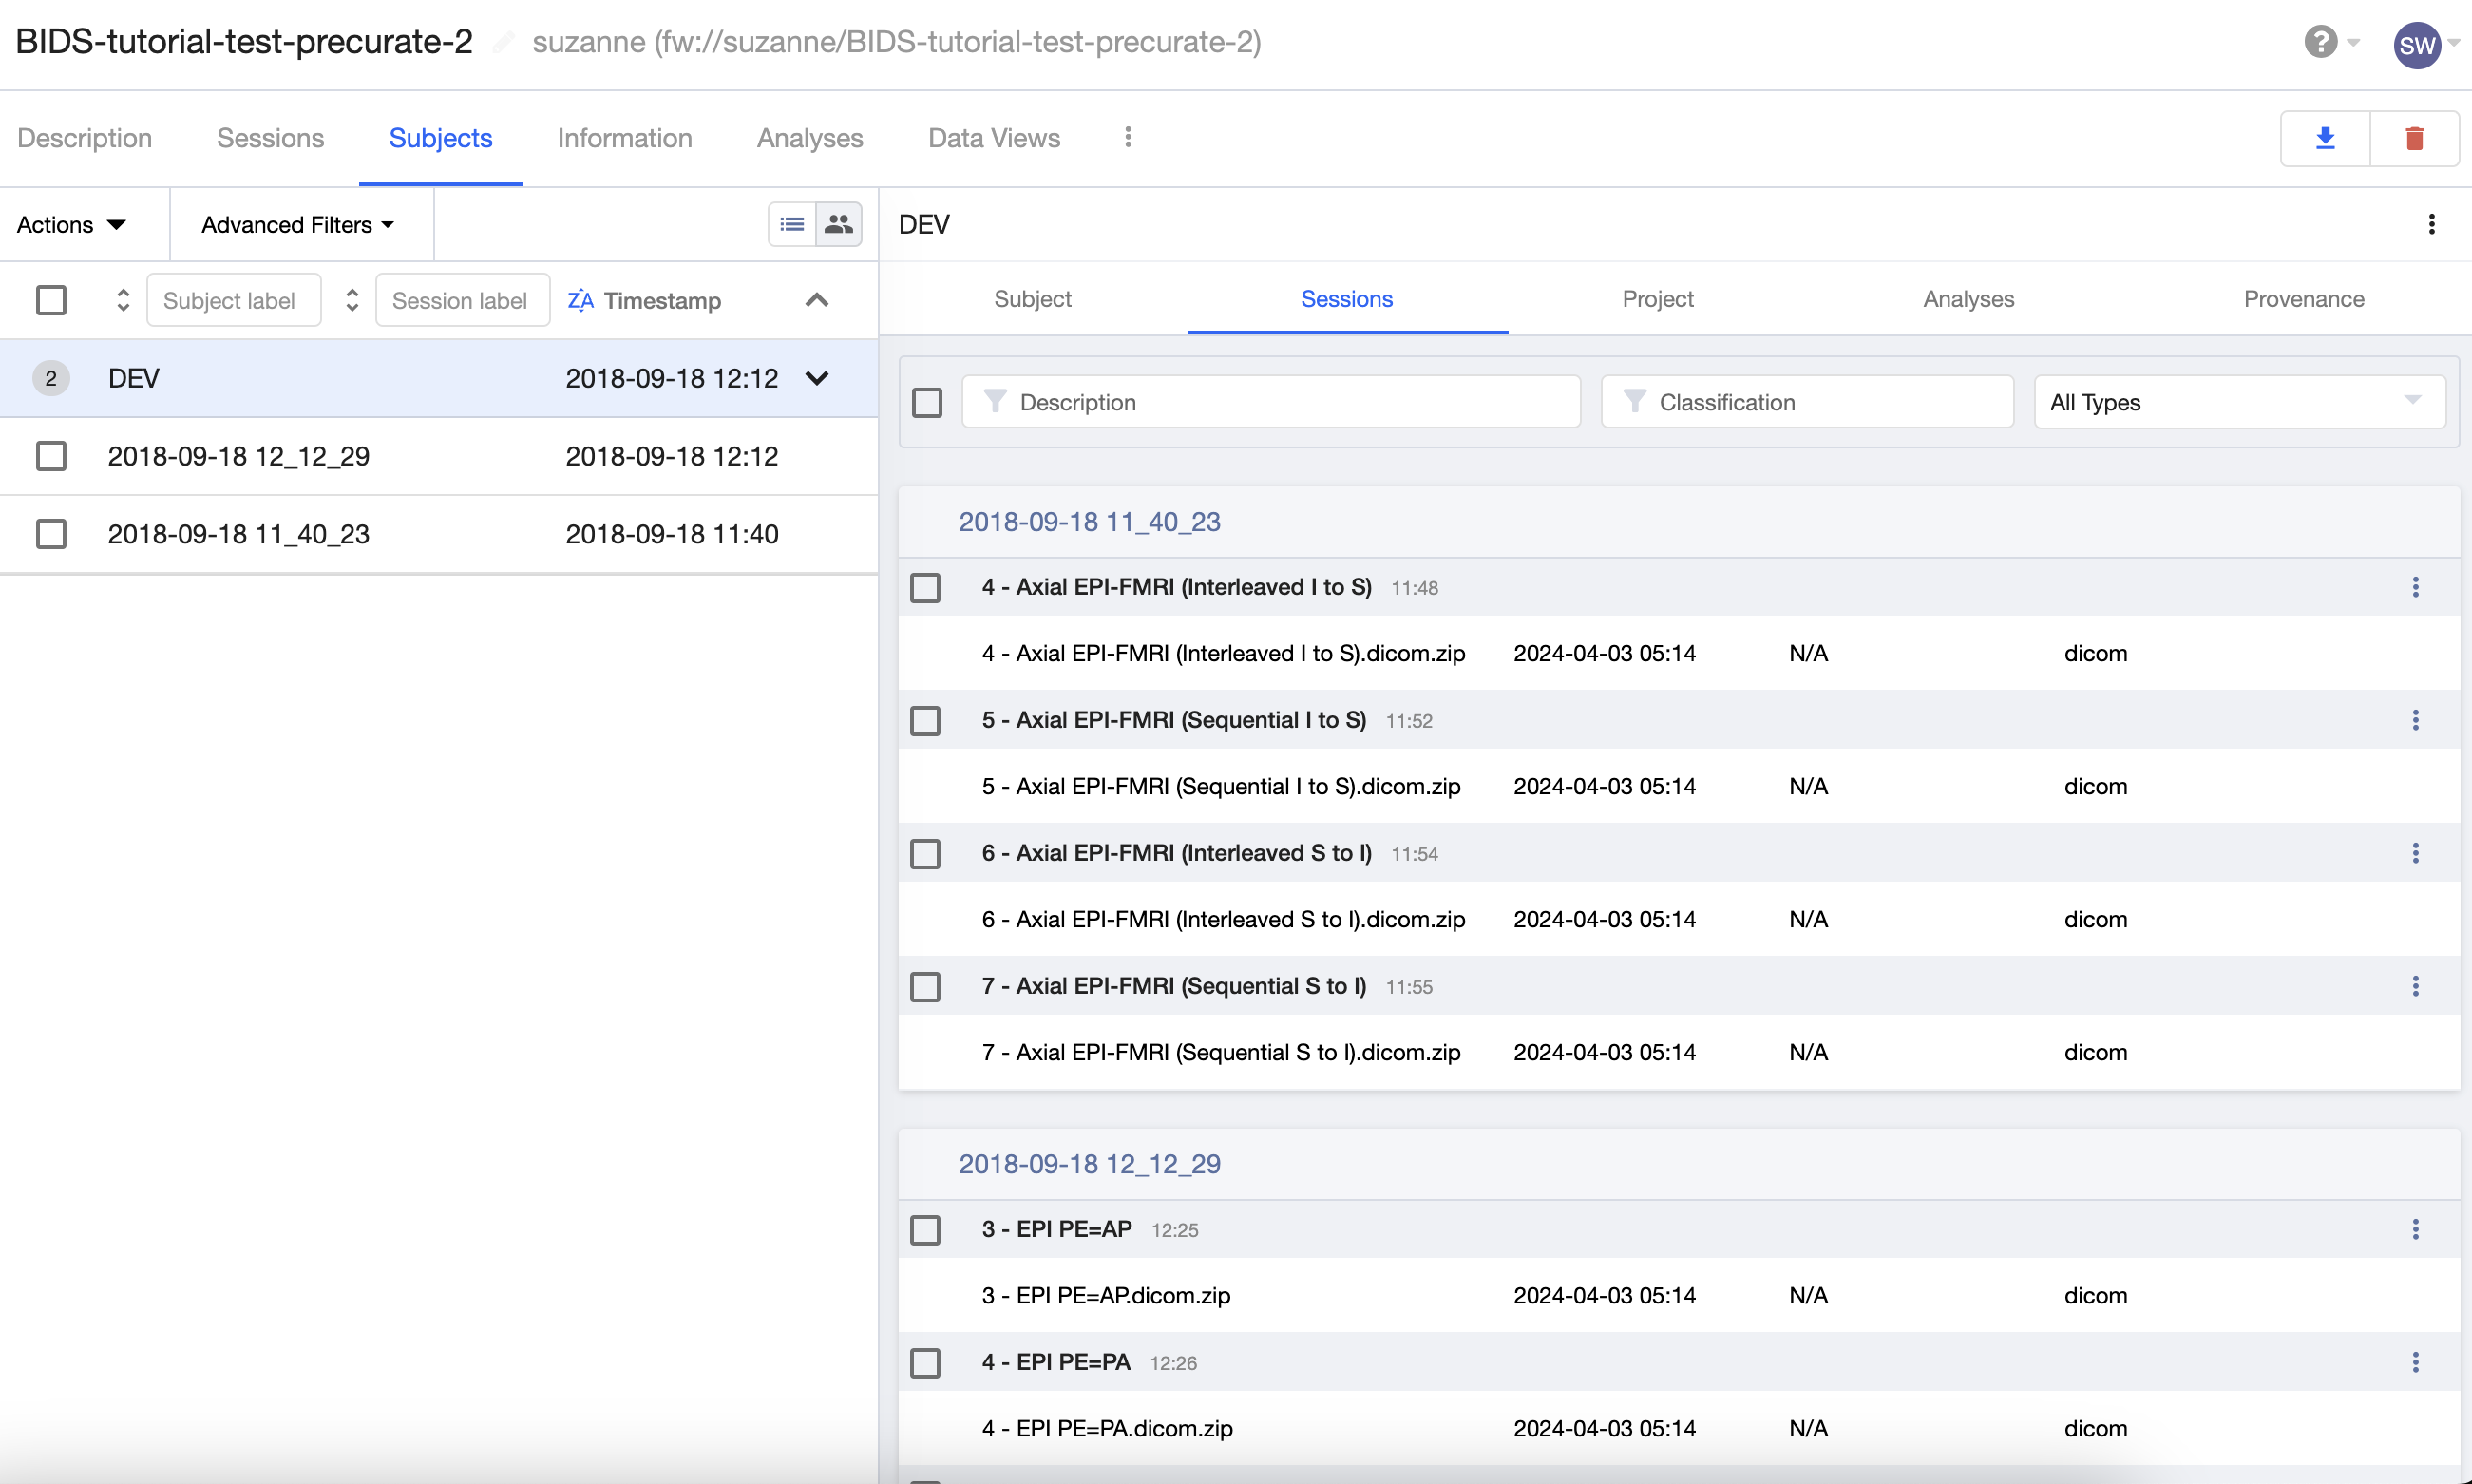Viewport: 2472px width, 1484px height.
Task: Check 3 - EPI PE=AP acquisition
Action: tap(925, 1229)
